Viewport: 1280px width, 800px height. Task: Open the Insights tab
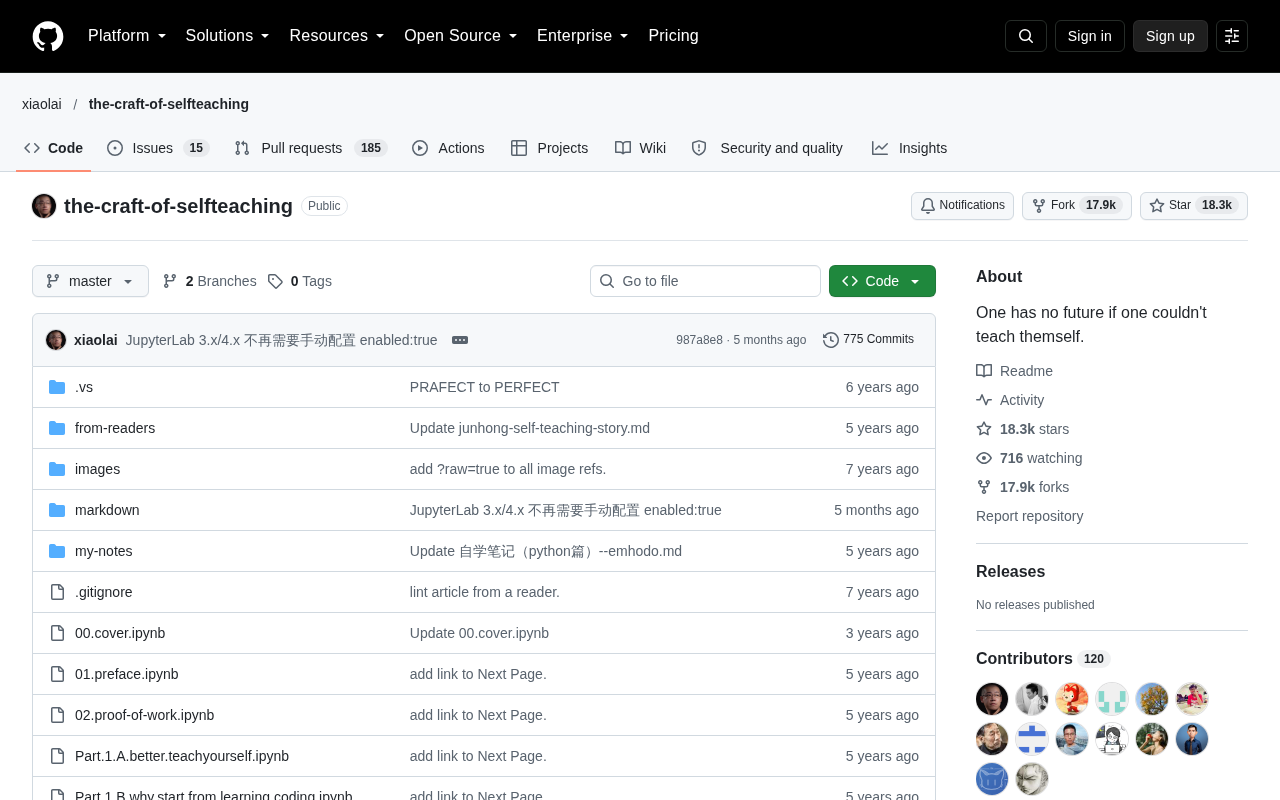(x=909, y=148)
